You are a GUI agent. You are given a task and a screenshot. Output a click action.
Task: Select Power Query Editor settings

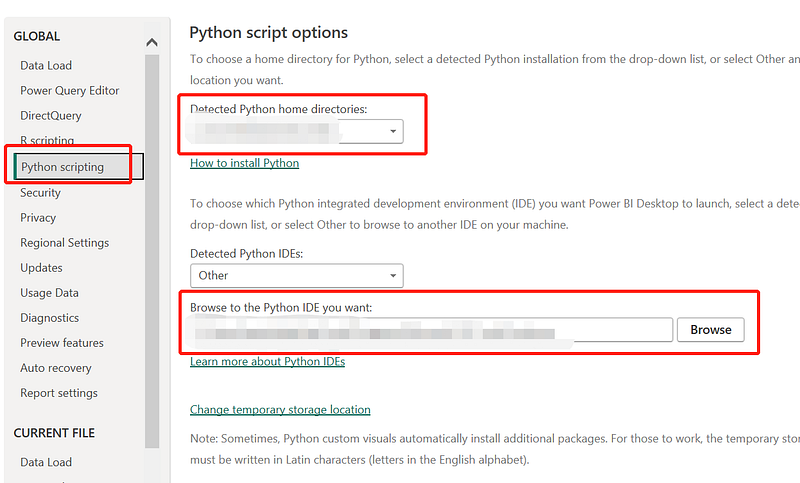tap(69, 90)
